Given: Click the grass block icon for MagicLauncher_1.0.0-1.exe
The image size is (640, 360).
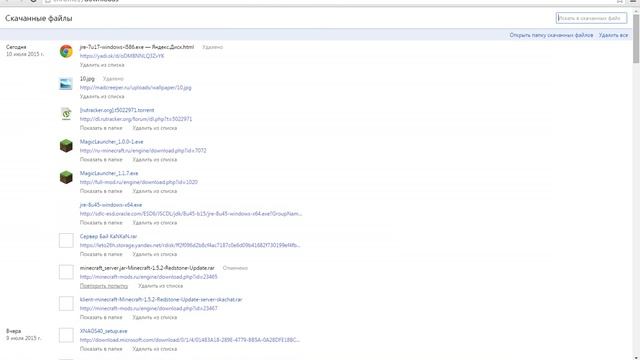Looking at the screenshot, I should 66,146.
